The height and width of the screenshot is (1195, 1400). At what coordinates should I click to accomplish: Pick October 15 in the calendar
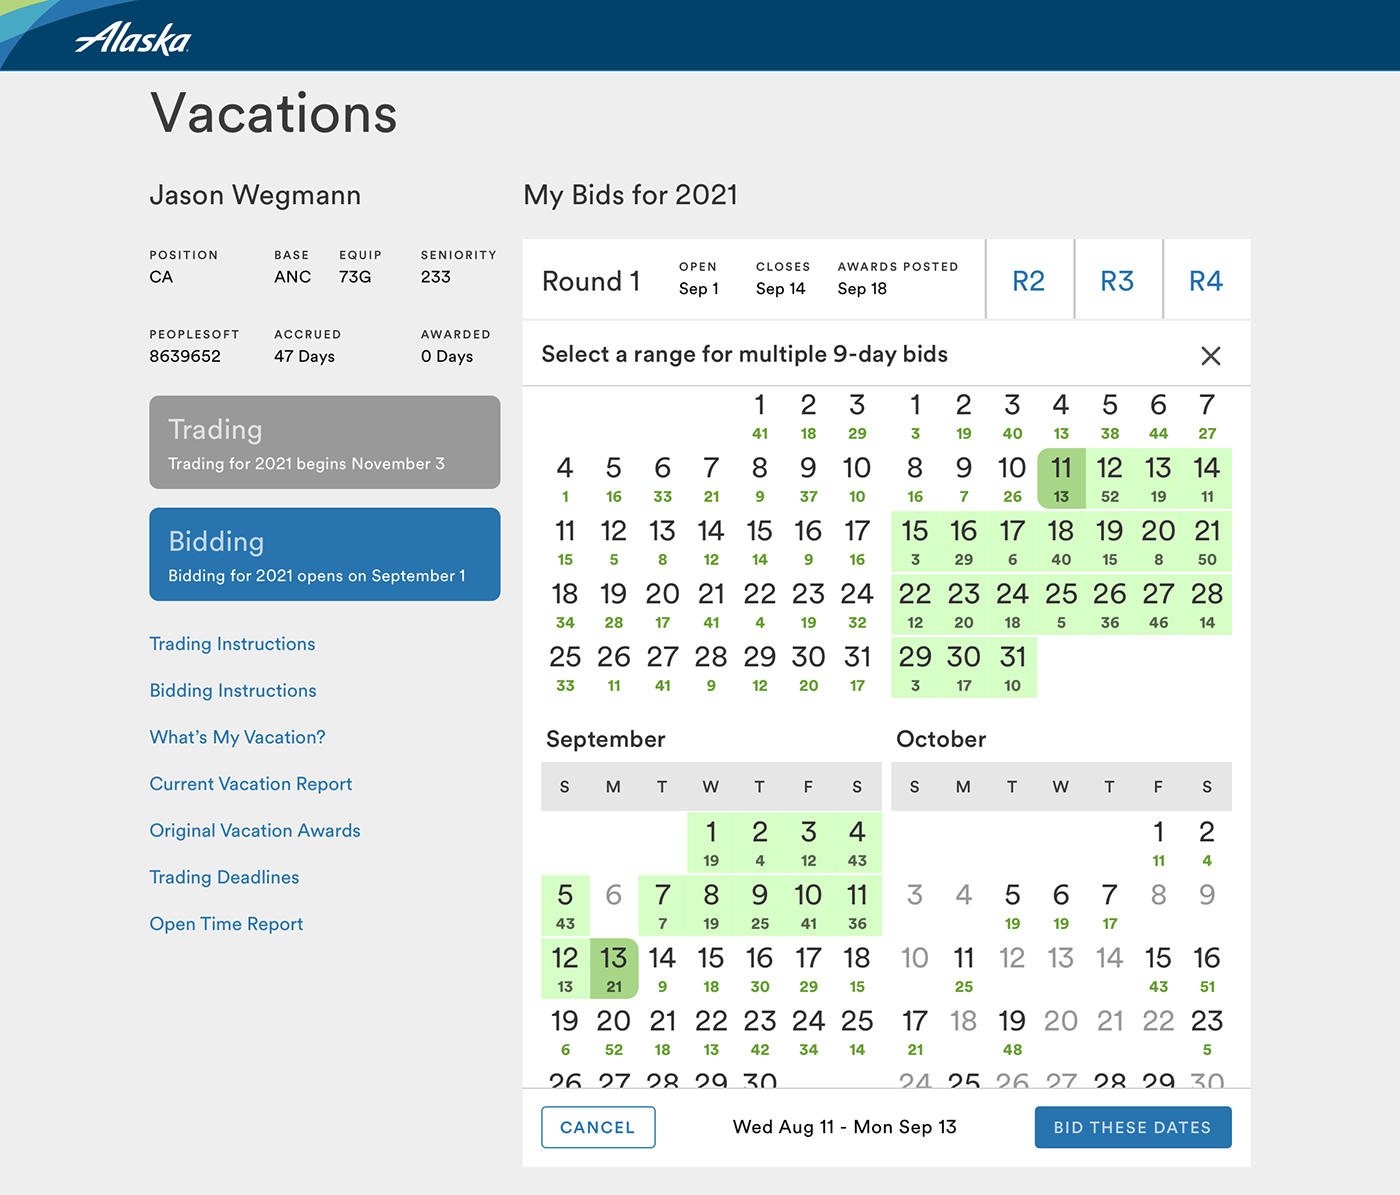click(1158, 968)
